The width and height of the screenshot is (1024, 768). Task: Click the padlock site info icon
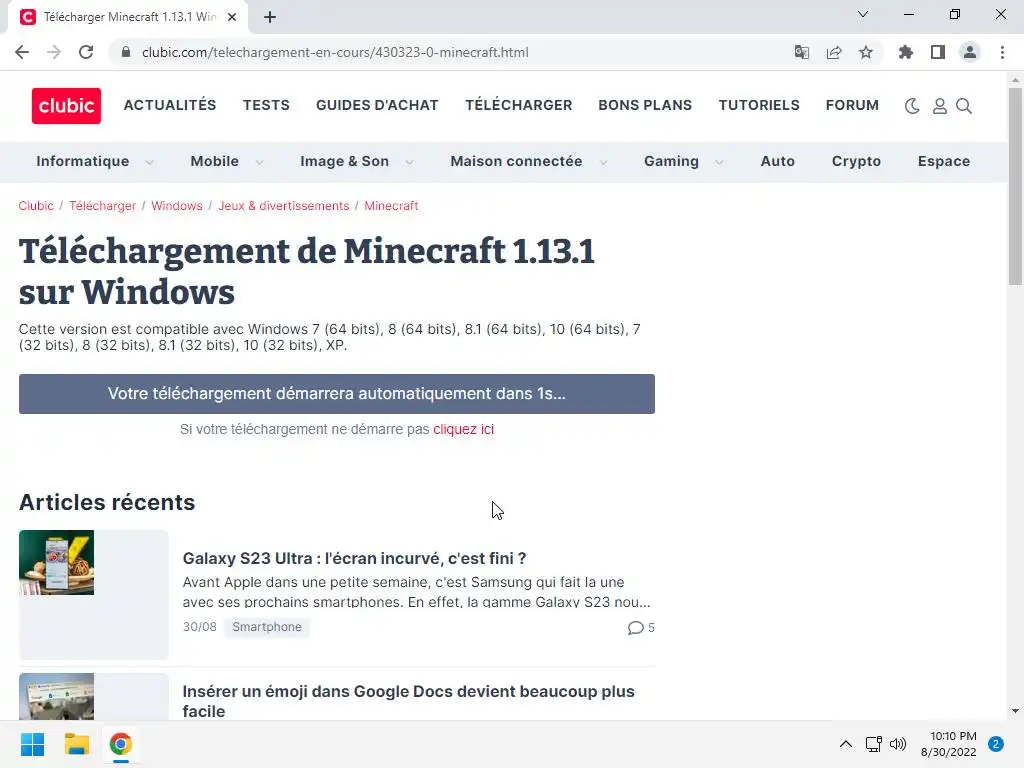pos(126,52)
